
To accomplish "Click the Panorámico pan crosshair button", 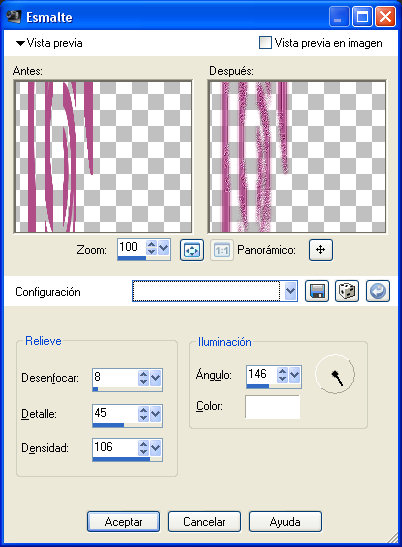I will click(x=321, y=250).
